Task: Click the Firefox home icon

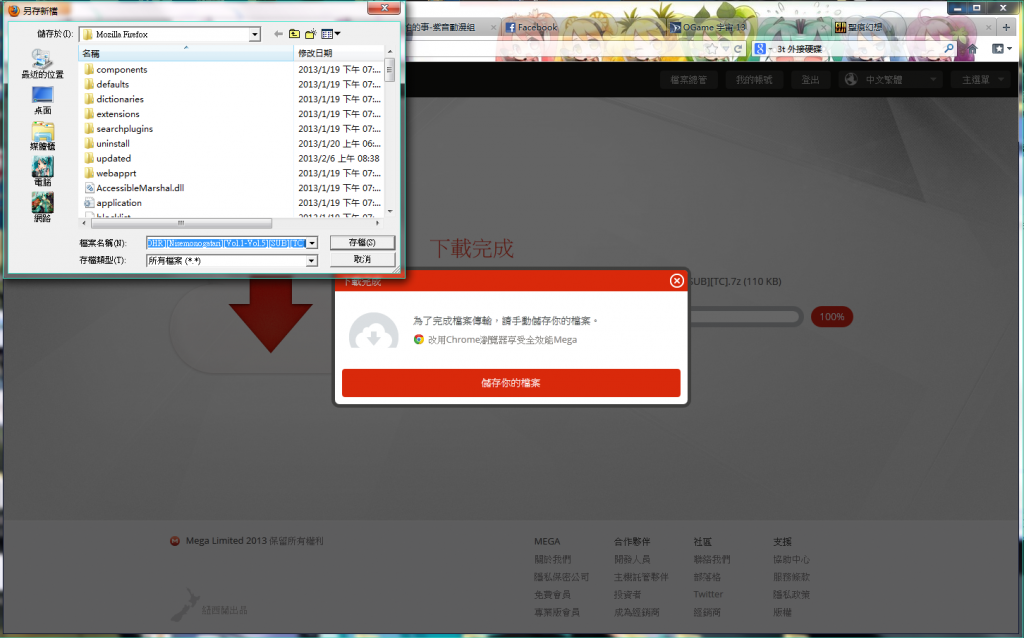Action: point(973,48)
